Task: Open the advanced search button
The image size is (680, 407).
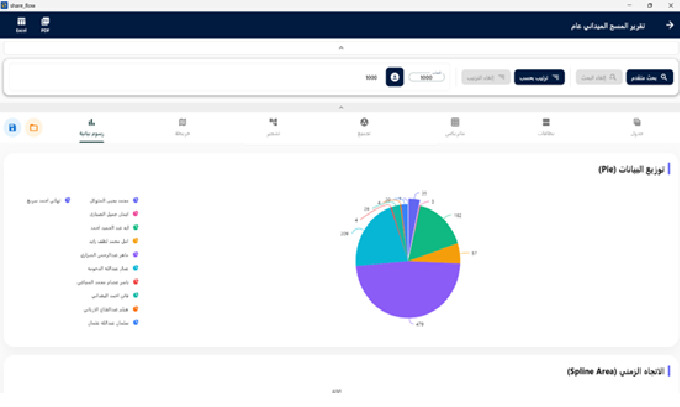Action: pyautogui.click(x=649, y=77)
